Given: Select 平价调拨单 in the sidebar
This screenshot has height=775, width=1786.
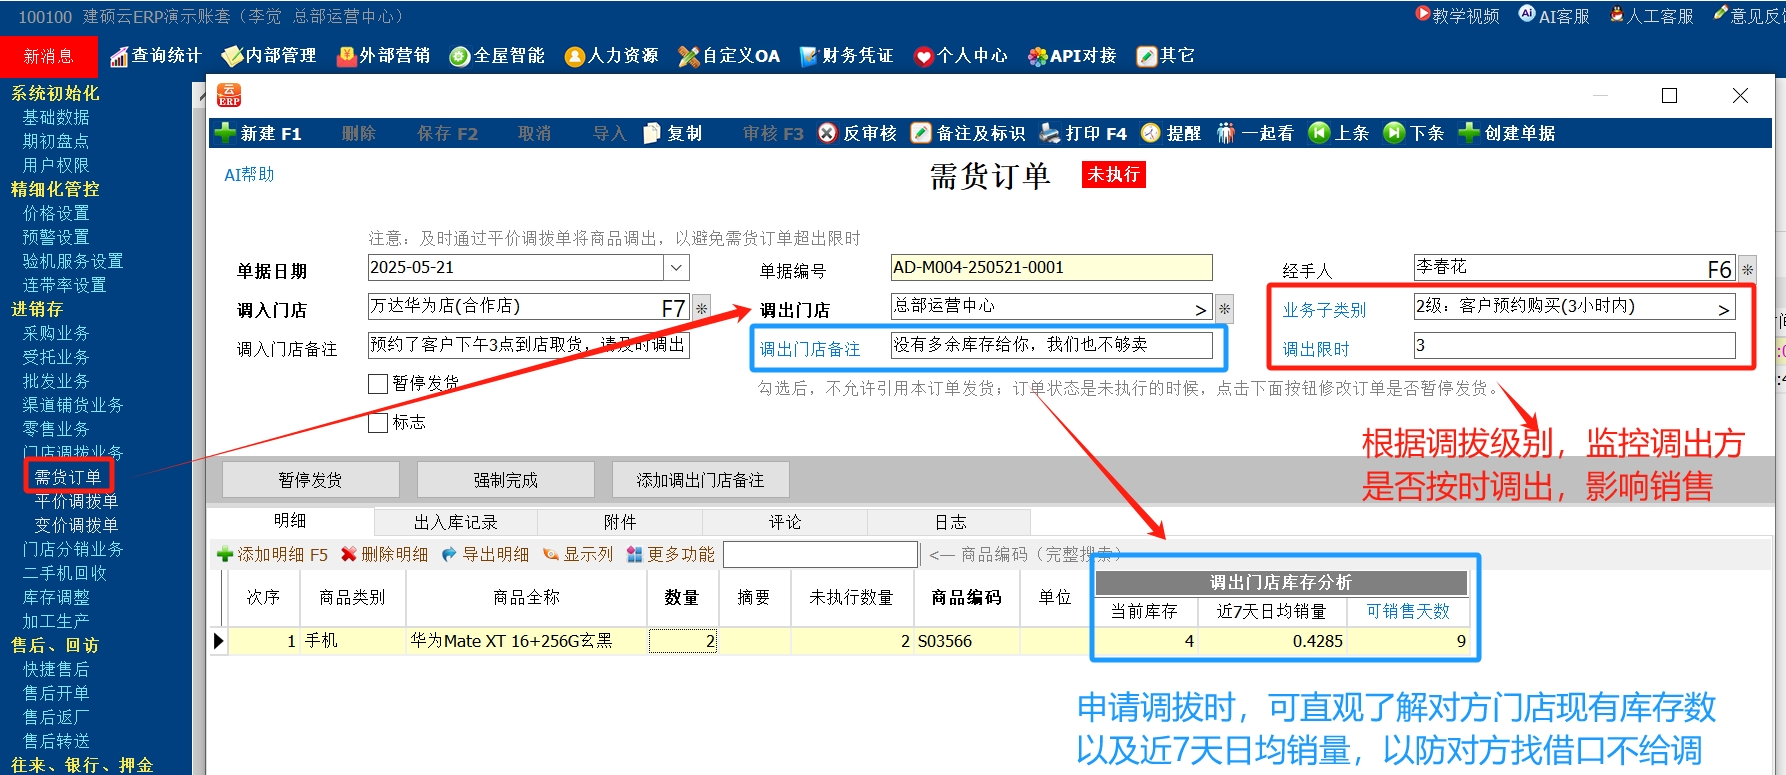Looking at the screenshot, I should [76, 501].
